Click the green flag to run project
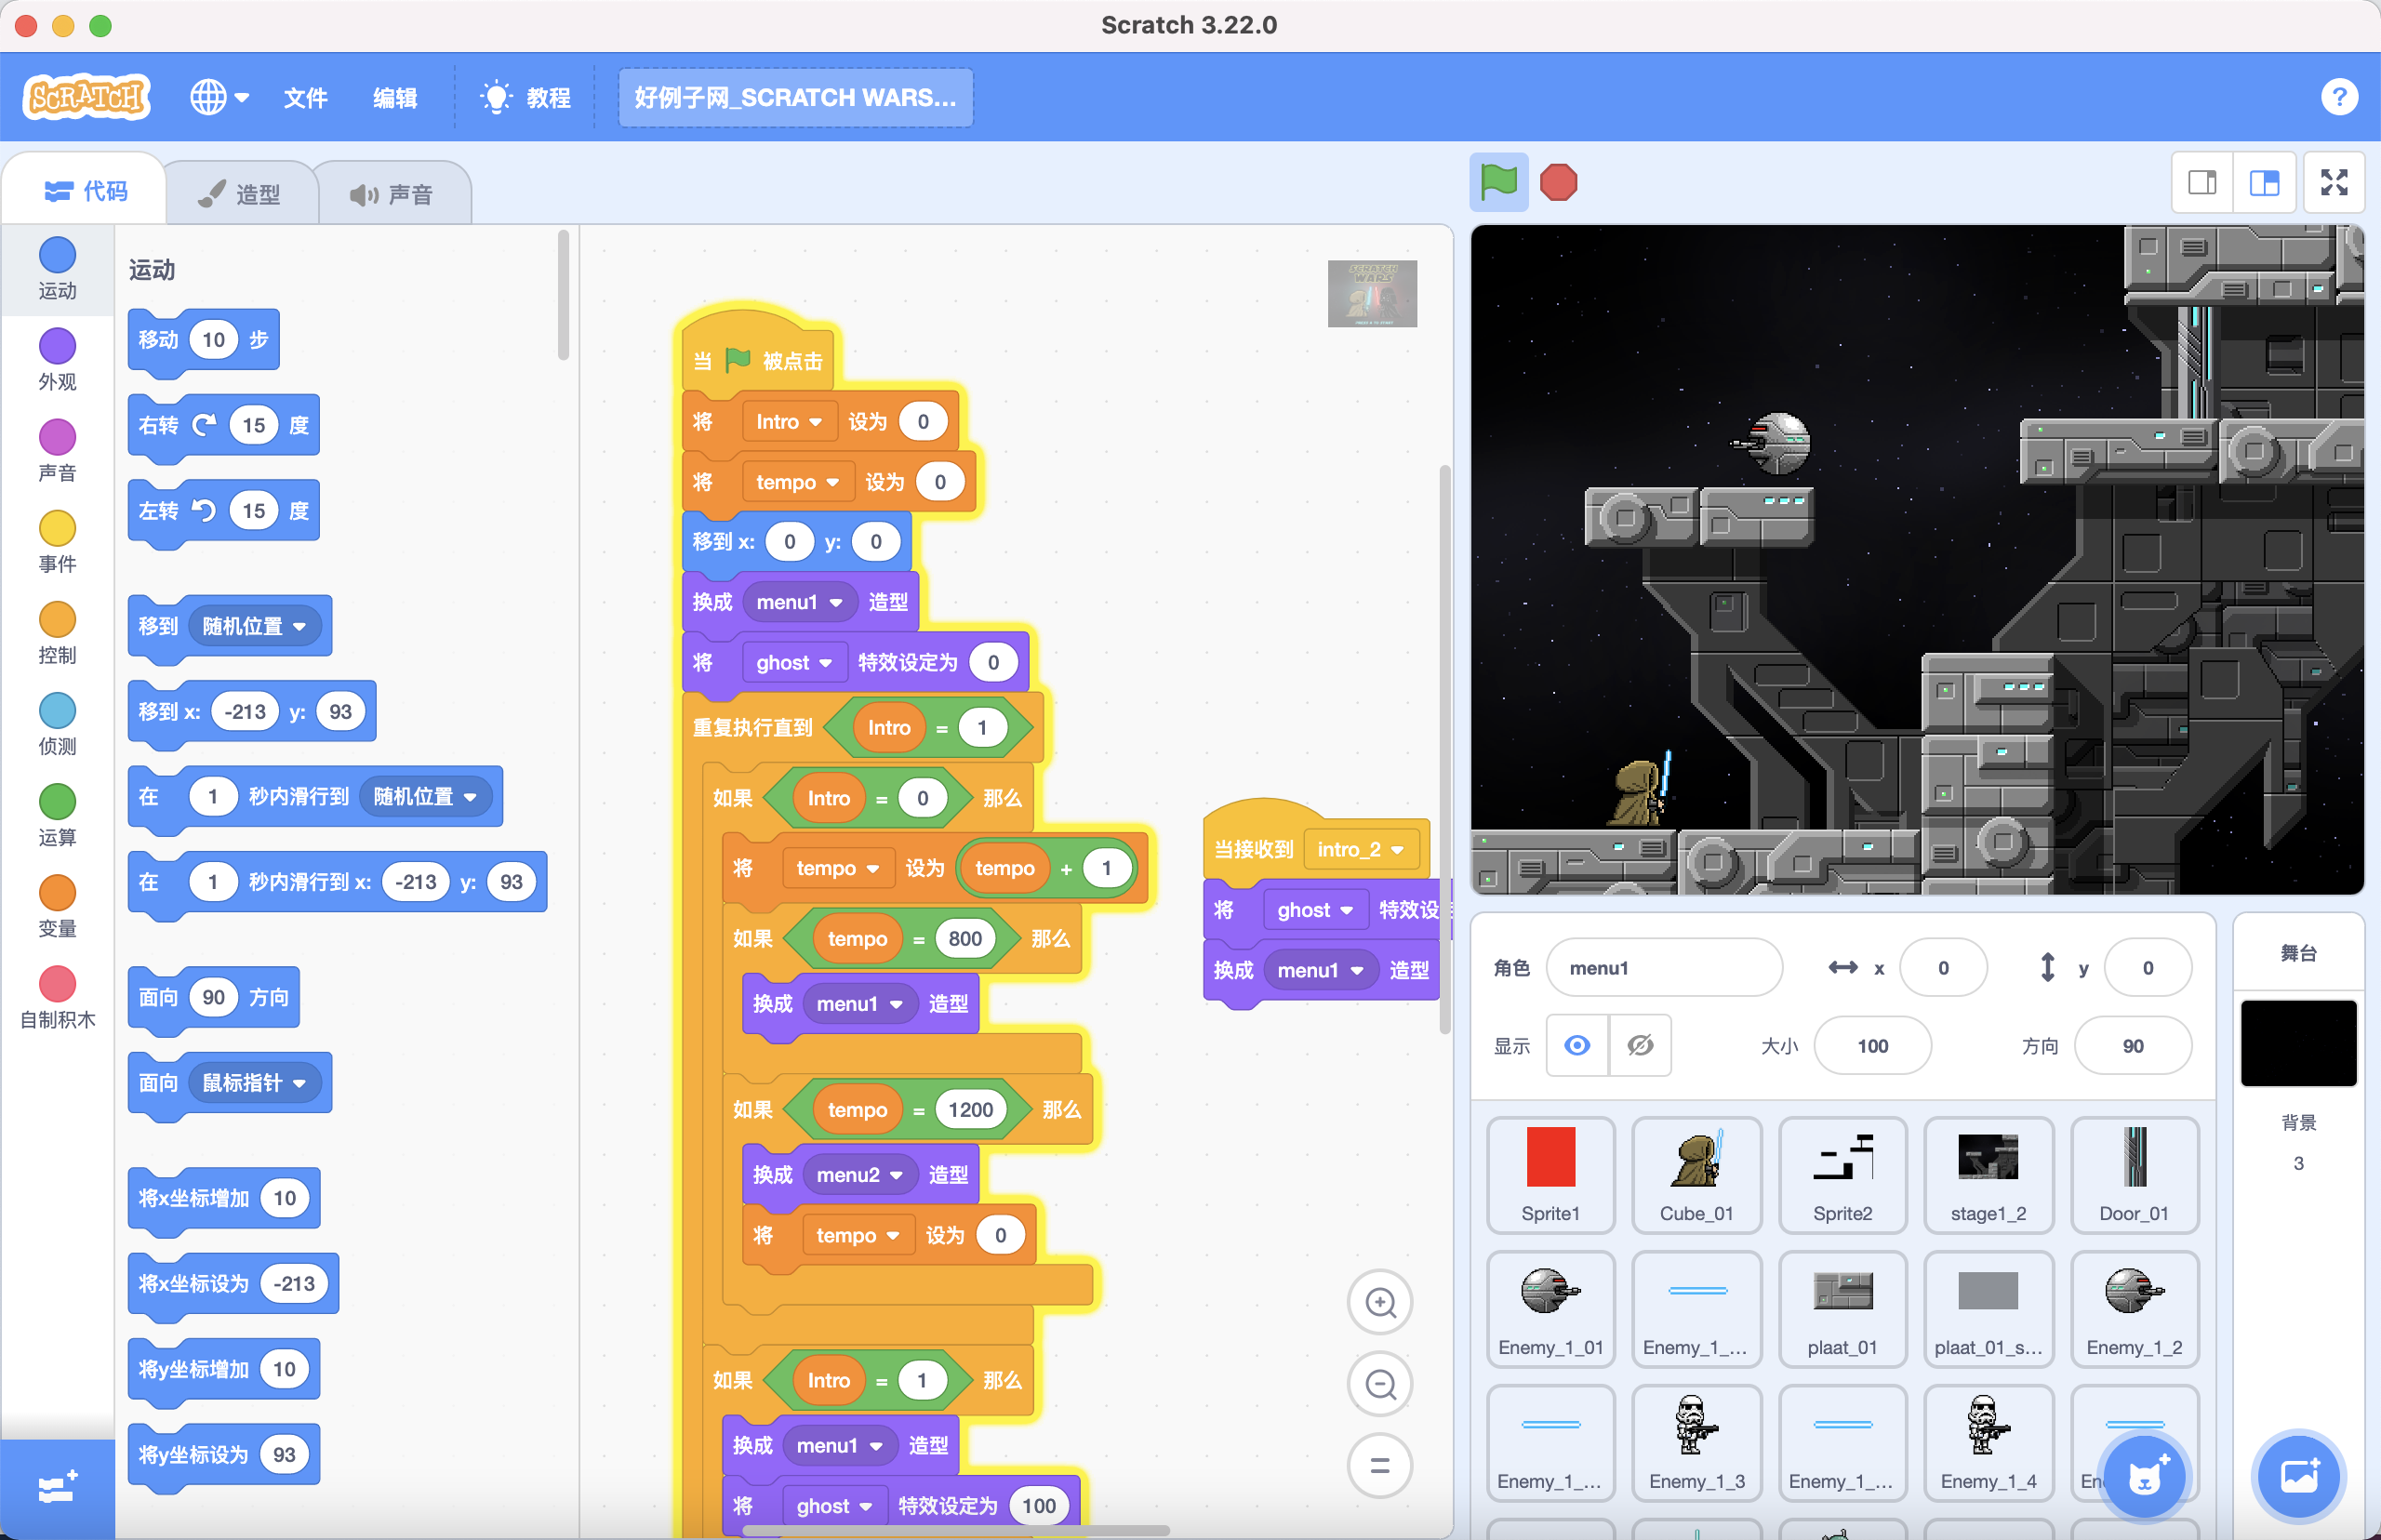The image size is (2381, 1540). 1498,182
